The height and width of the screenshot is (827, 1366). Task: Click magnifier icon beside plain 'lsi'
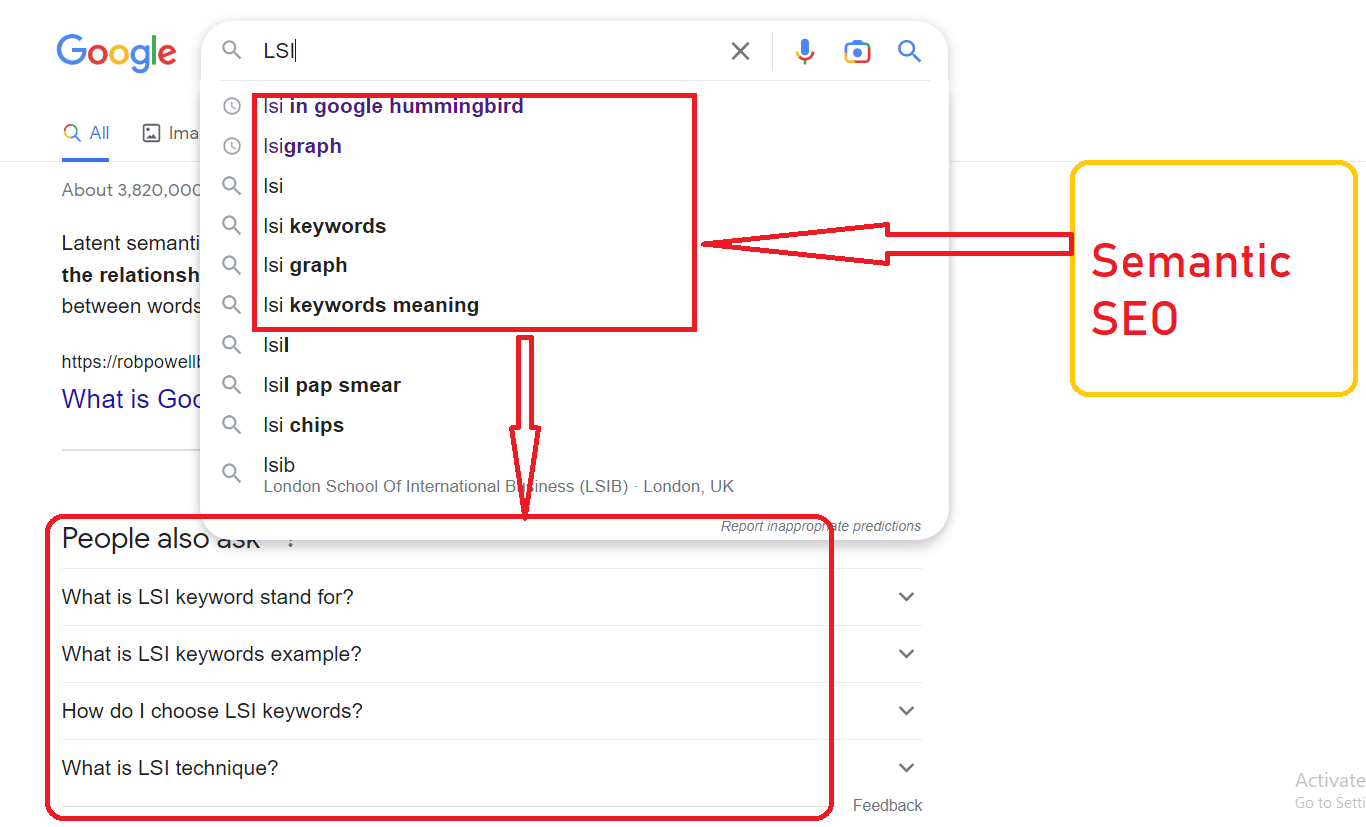(232, 186)
